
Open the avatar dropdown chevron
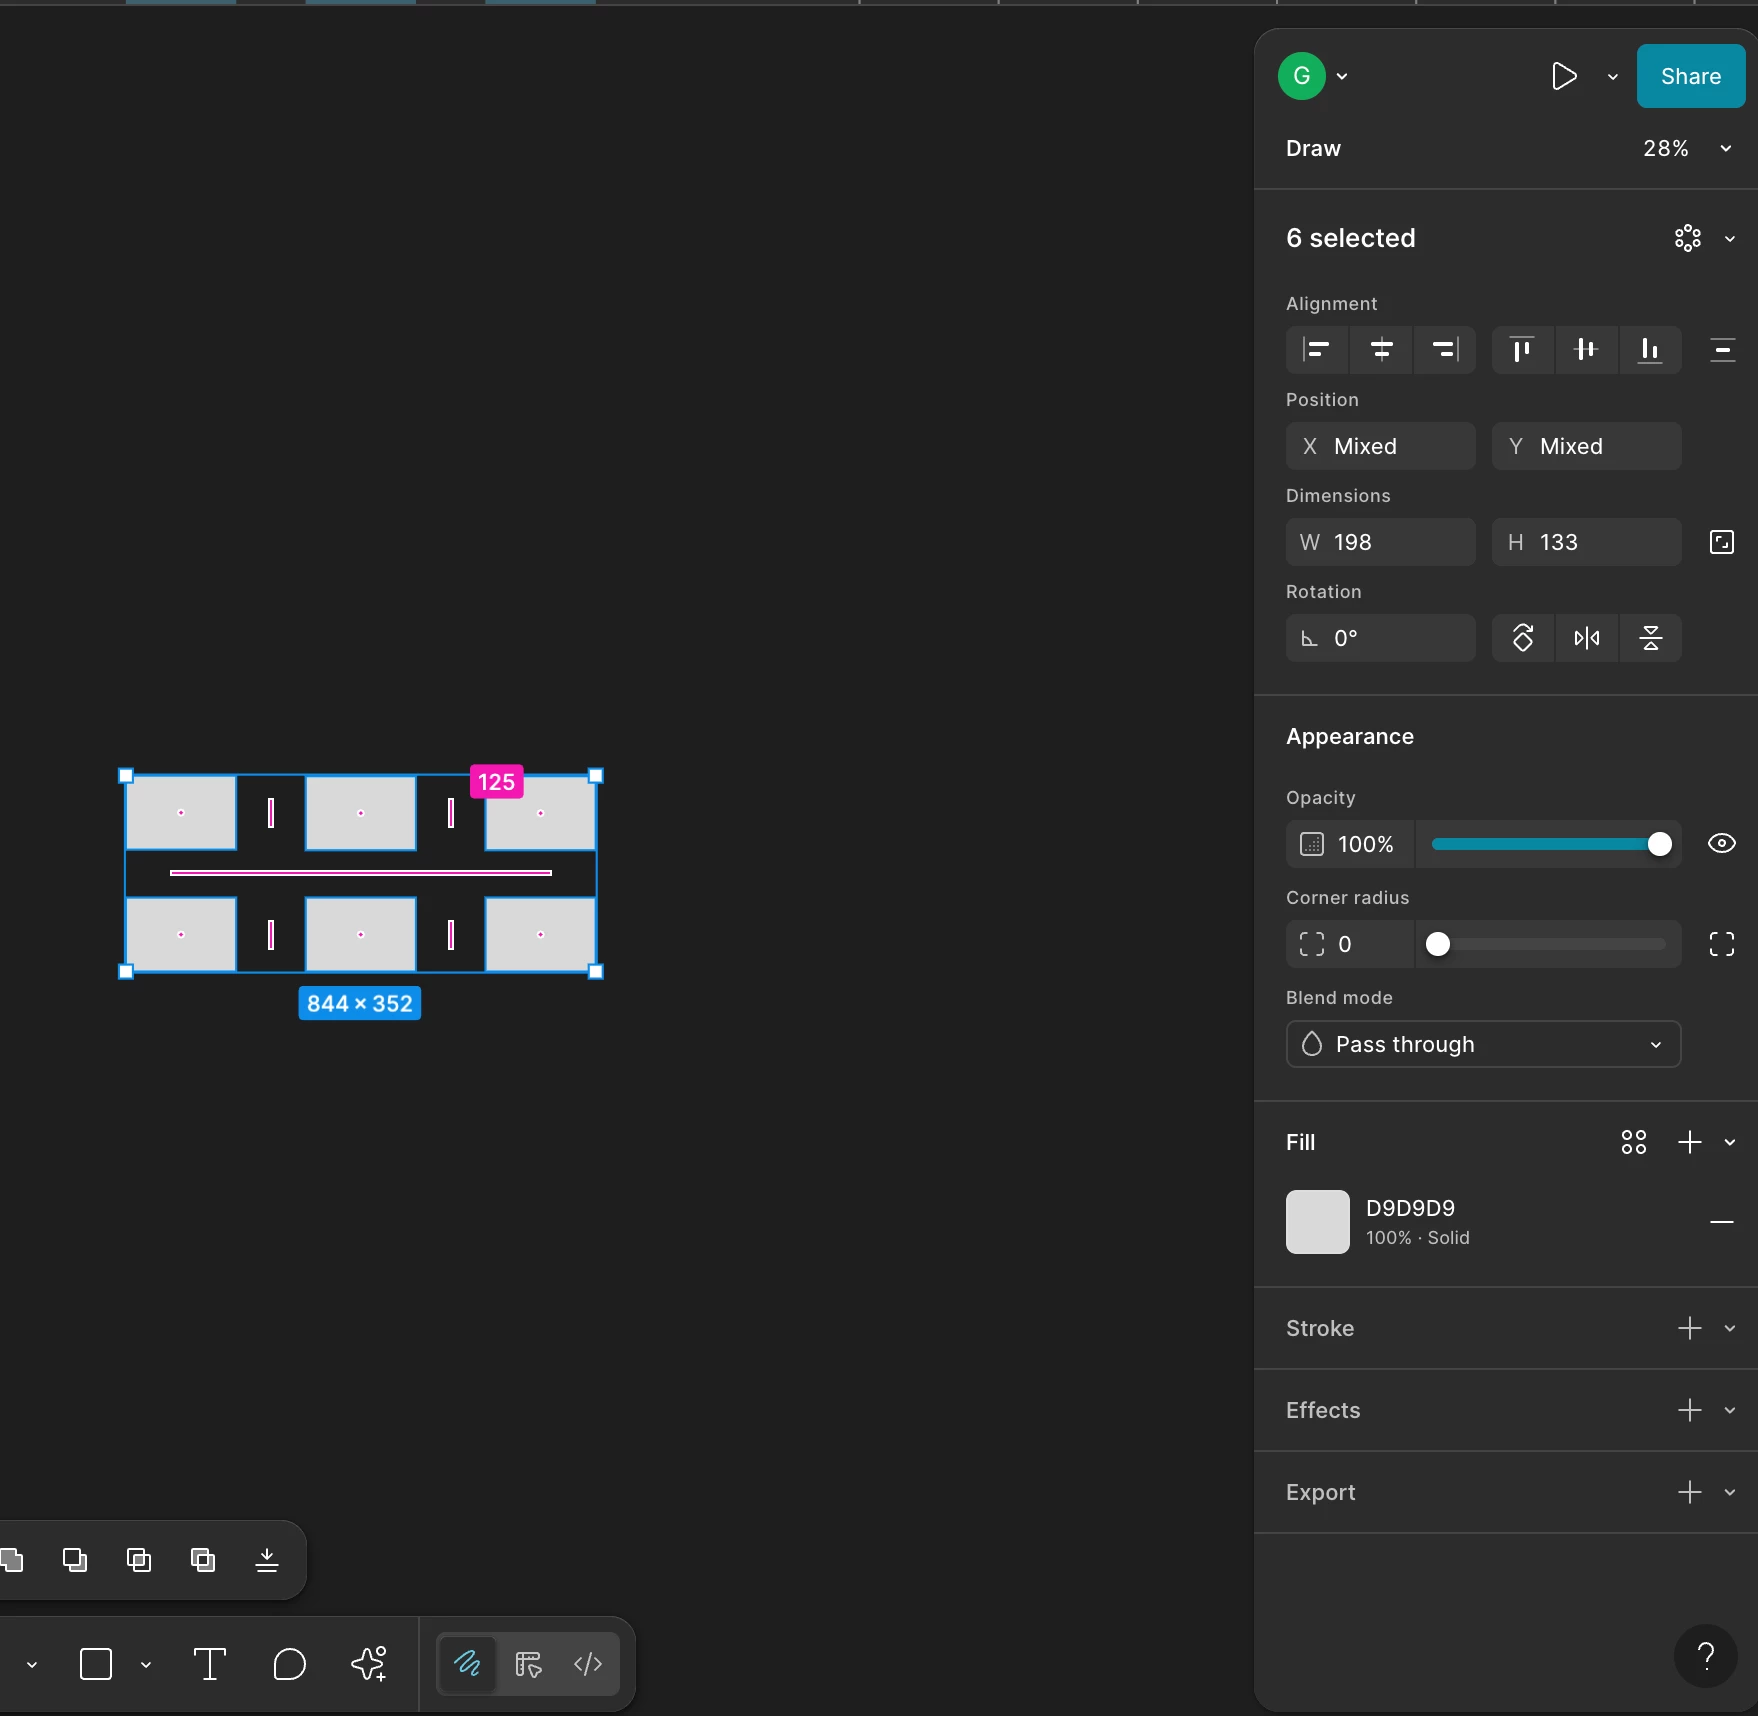(x=1342, y=76)
